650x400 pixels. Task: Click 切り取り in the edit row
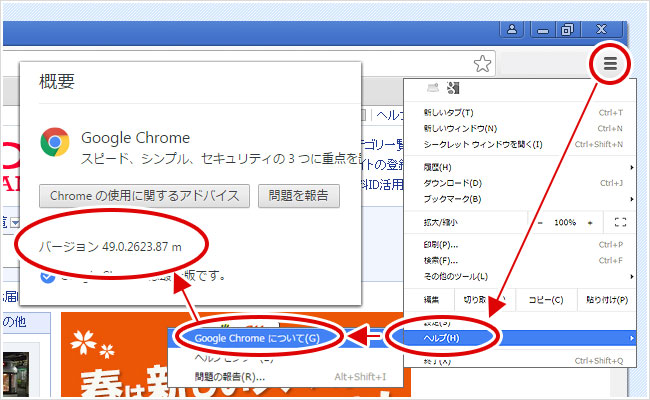pos(484,300)
